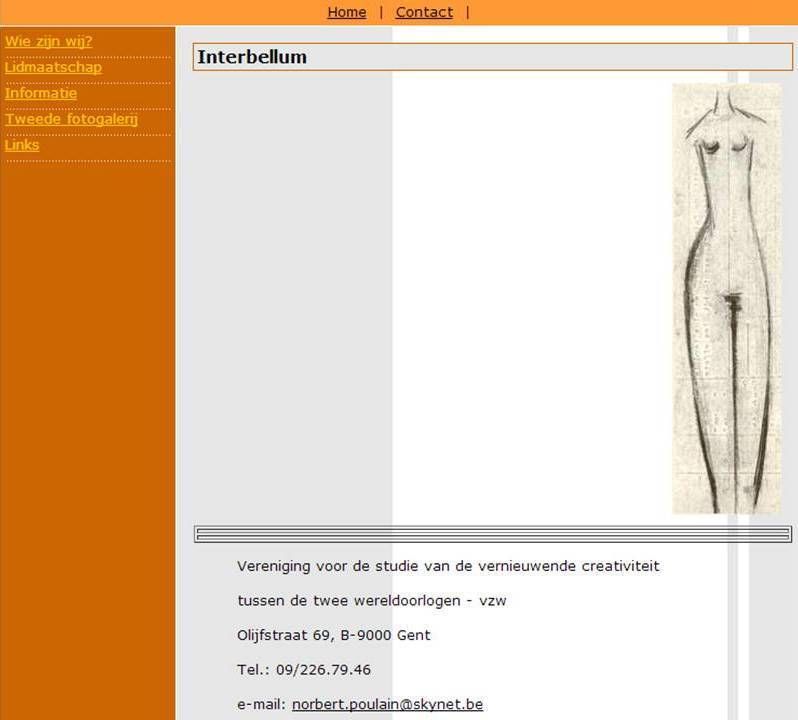798x720 pixels.
Task: Click the nude figure drawing image
Action: click(727, 299)
